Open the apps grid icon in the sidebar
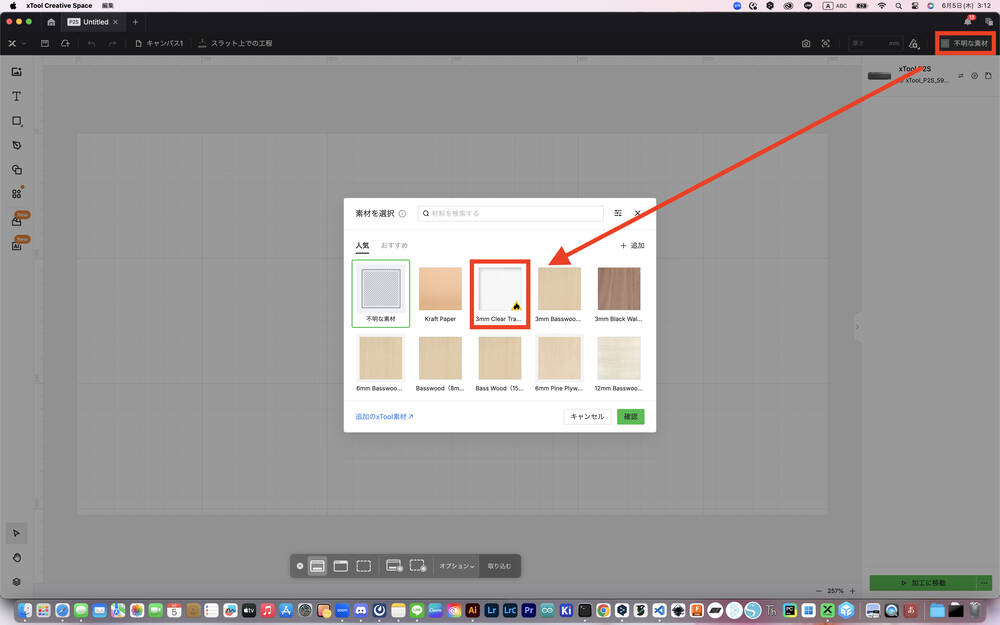 17,193
